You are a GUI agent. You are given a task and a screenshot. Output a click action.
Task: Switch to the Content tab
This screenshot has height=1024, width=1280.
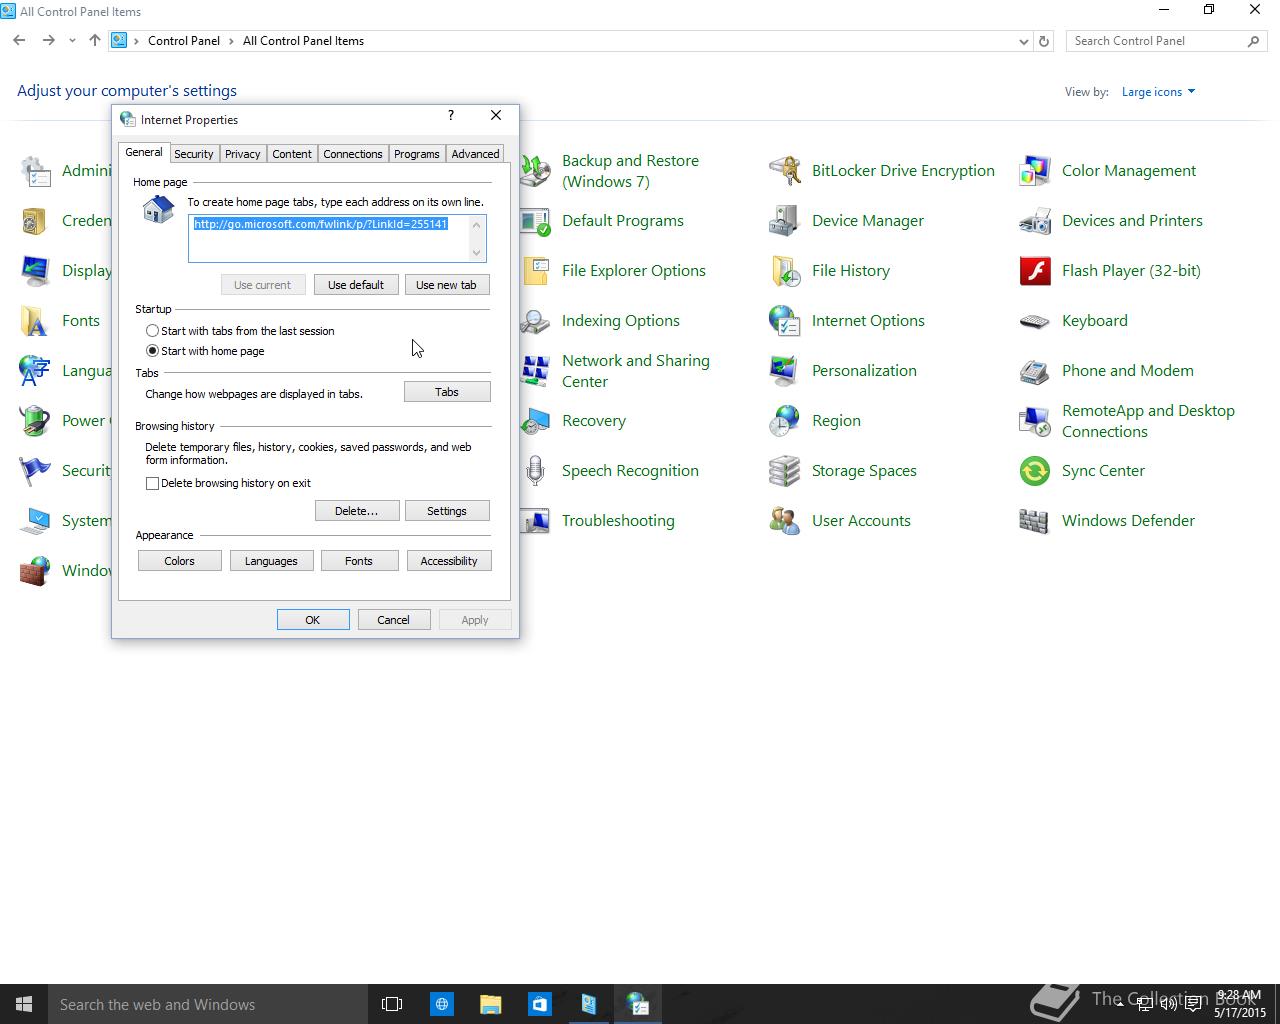292,154
